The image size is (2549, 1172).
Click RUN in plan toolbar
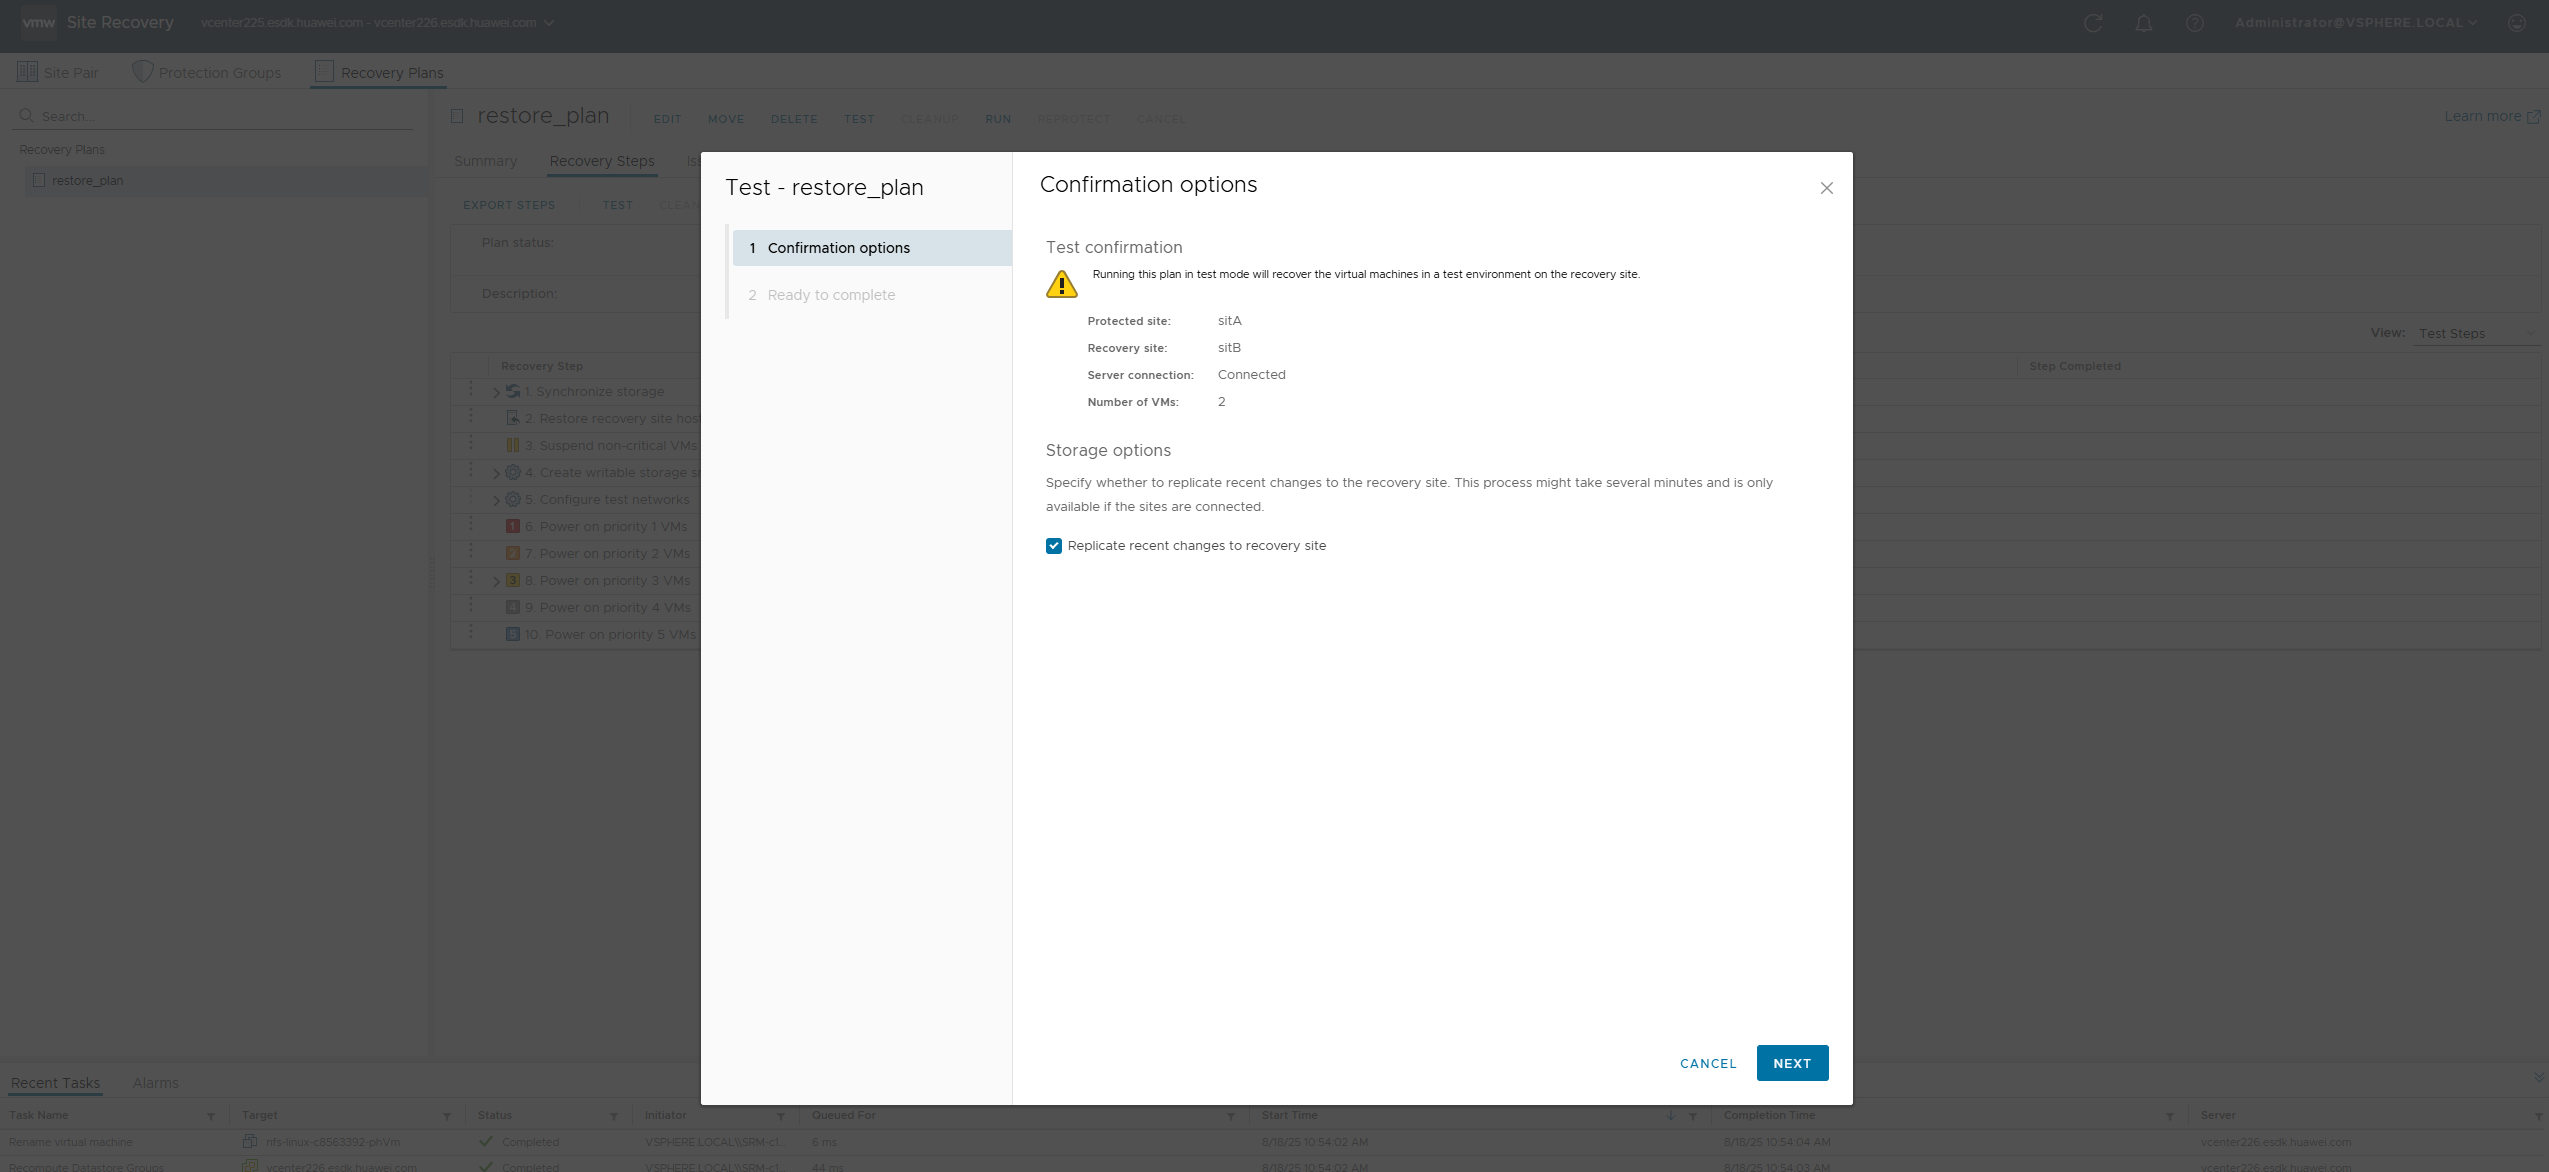[x=998, y=119]
